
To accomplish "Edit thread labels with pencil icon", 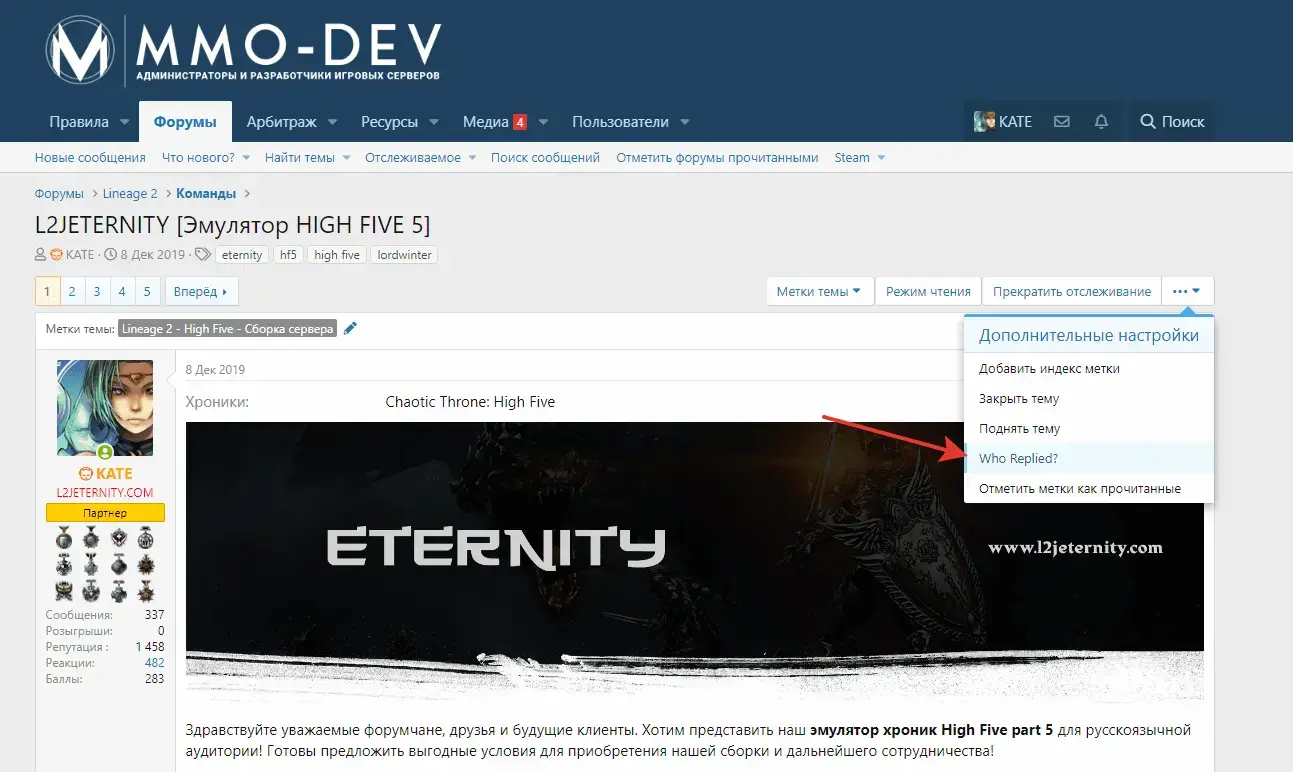I will pos(350,329).
